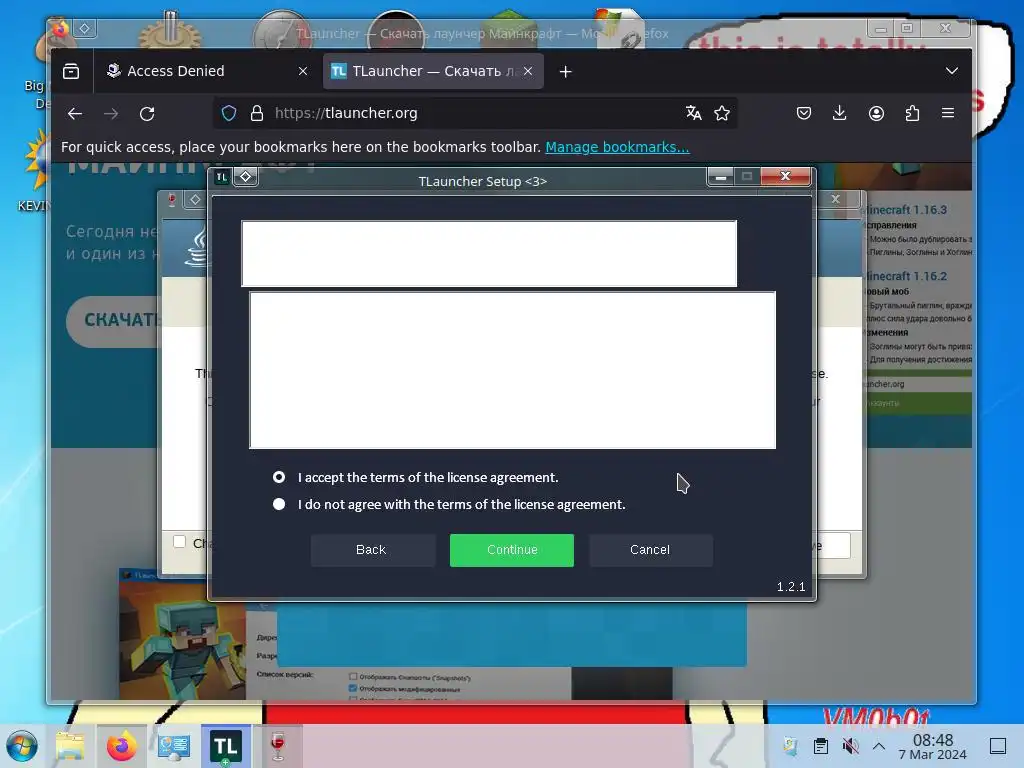
Task: Click the TL icon in TLauncher Setup title bar
Action: [x=222, y=176]
